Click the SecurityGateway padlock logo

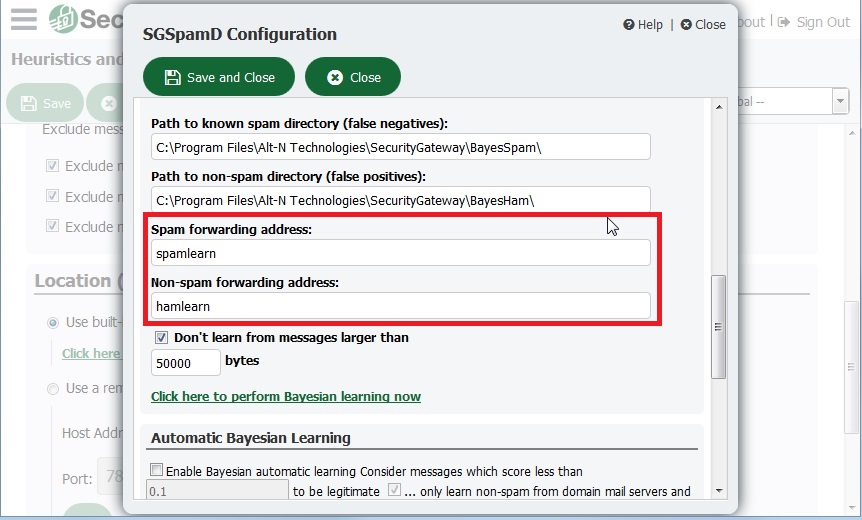[x=63, y=19]
